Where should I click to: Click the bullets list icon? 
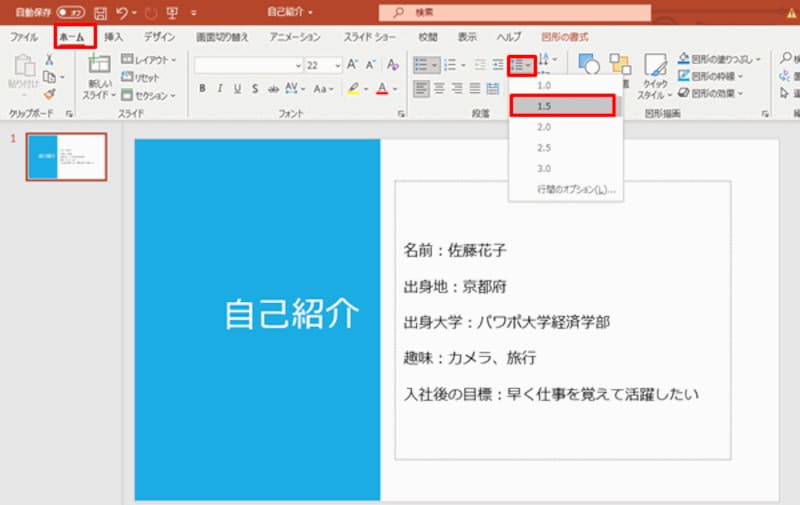(421, 65)
